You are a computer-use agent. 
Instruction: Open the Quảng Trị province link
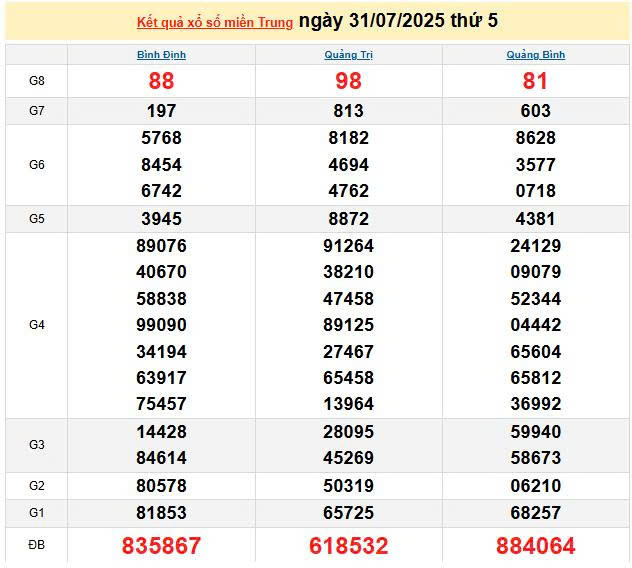tap(349, 55)
